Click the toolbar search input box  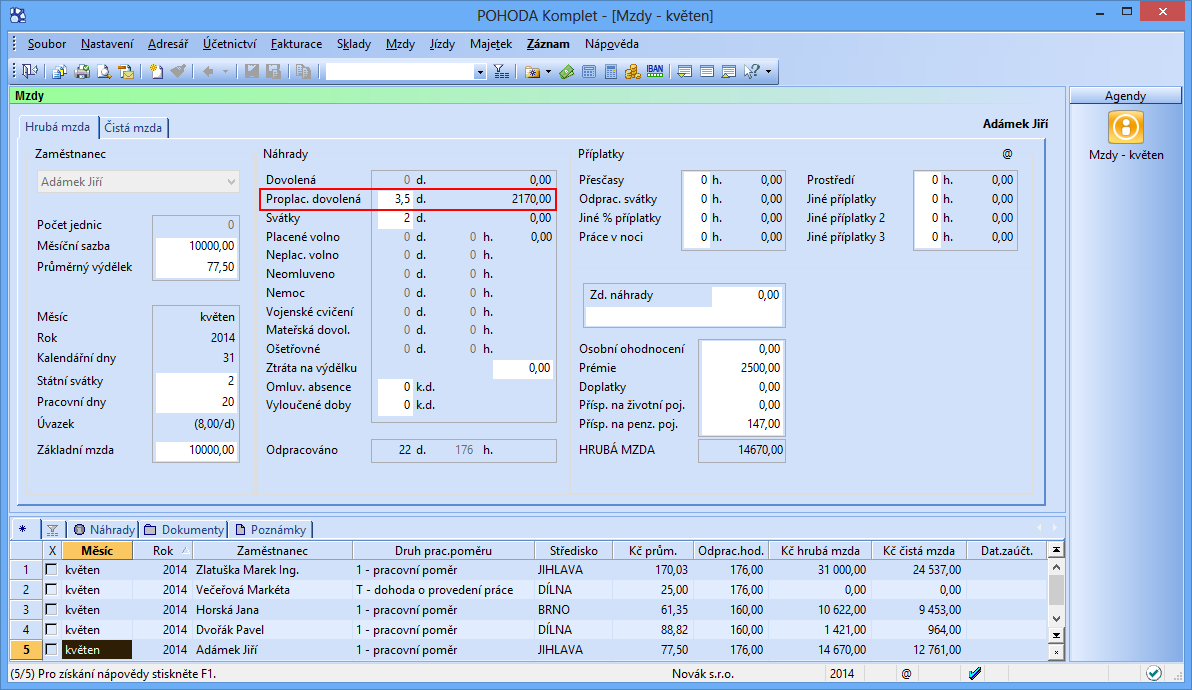pyautogui.click(x=400, y=72)
